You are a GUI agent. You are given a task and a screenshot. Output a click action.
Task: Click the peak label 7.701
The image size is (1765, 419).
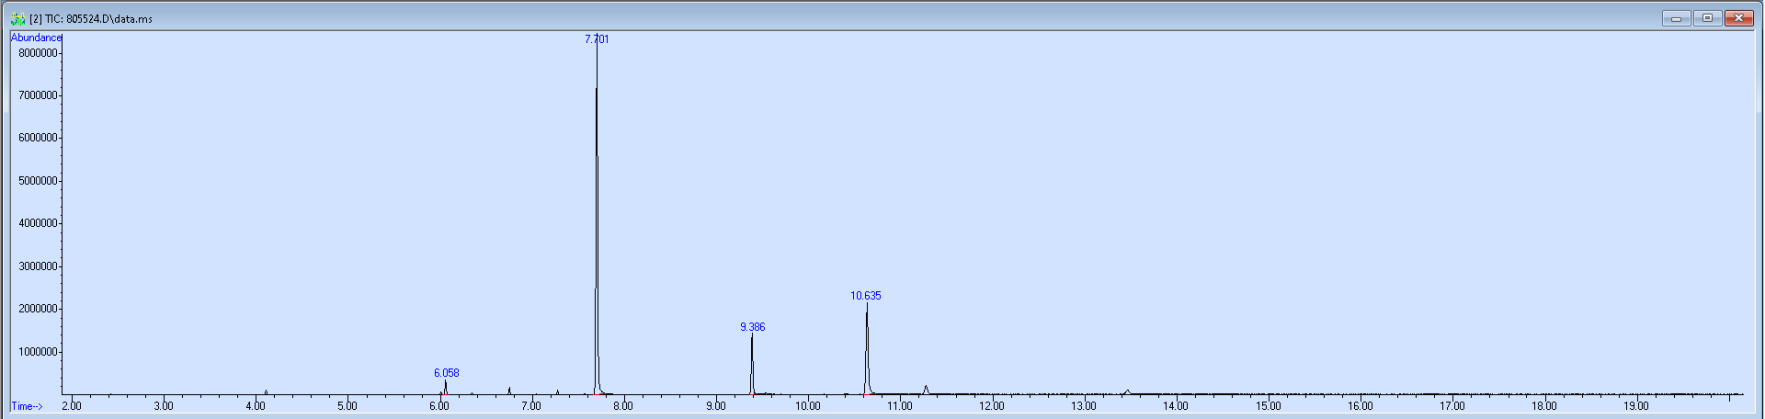tap(597, 39)
